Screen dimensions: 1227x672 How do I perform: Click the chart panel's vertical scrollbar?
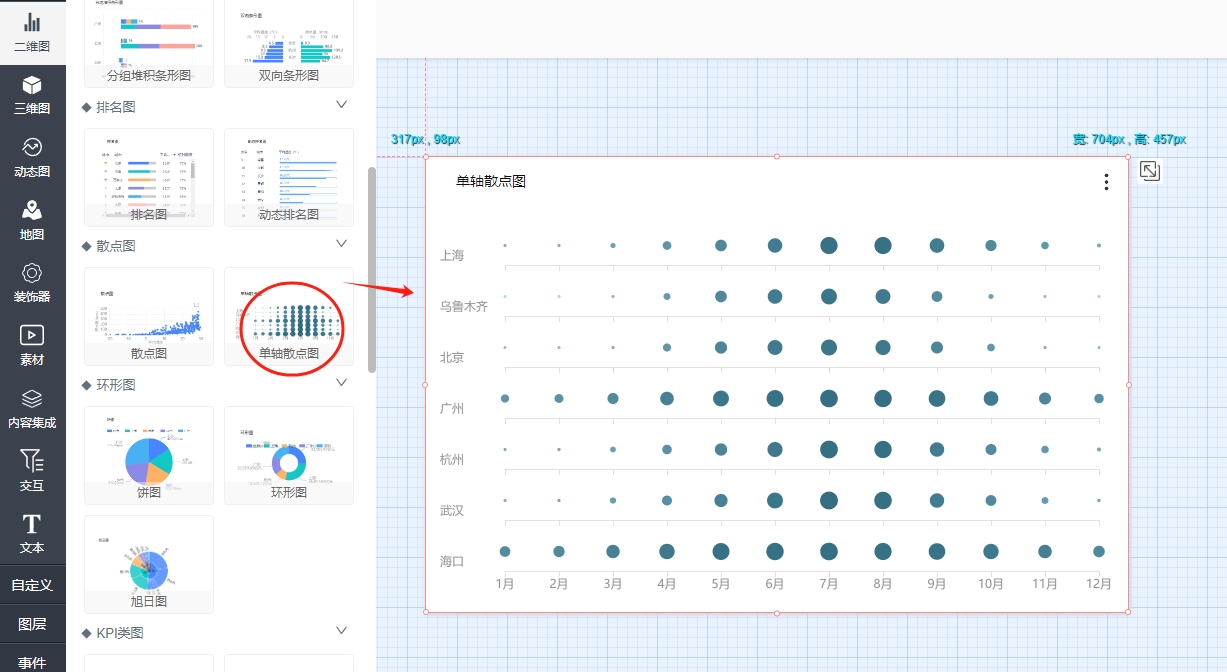click(372, 270)
